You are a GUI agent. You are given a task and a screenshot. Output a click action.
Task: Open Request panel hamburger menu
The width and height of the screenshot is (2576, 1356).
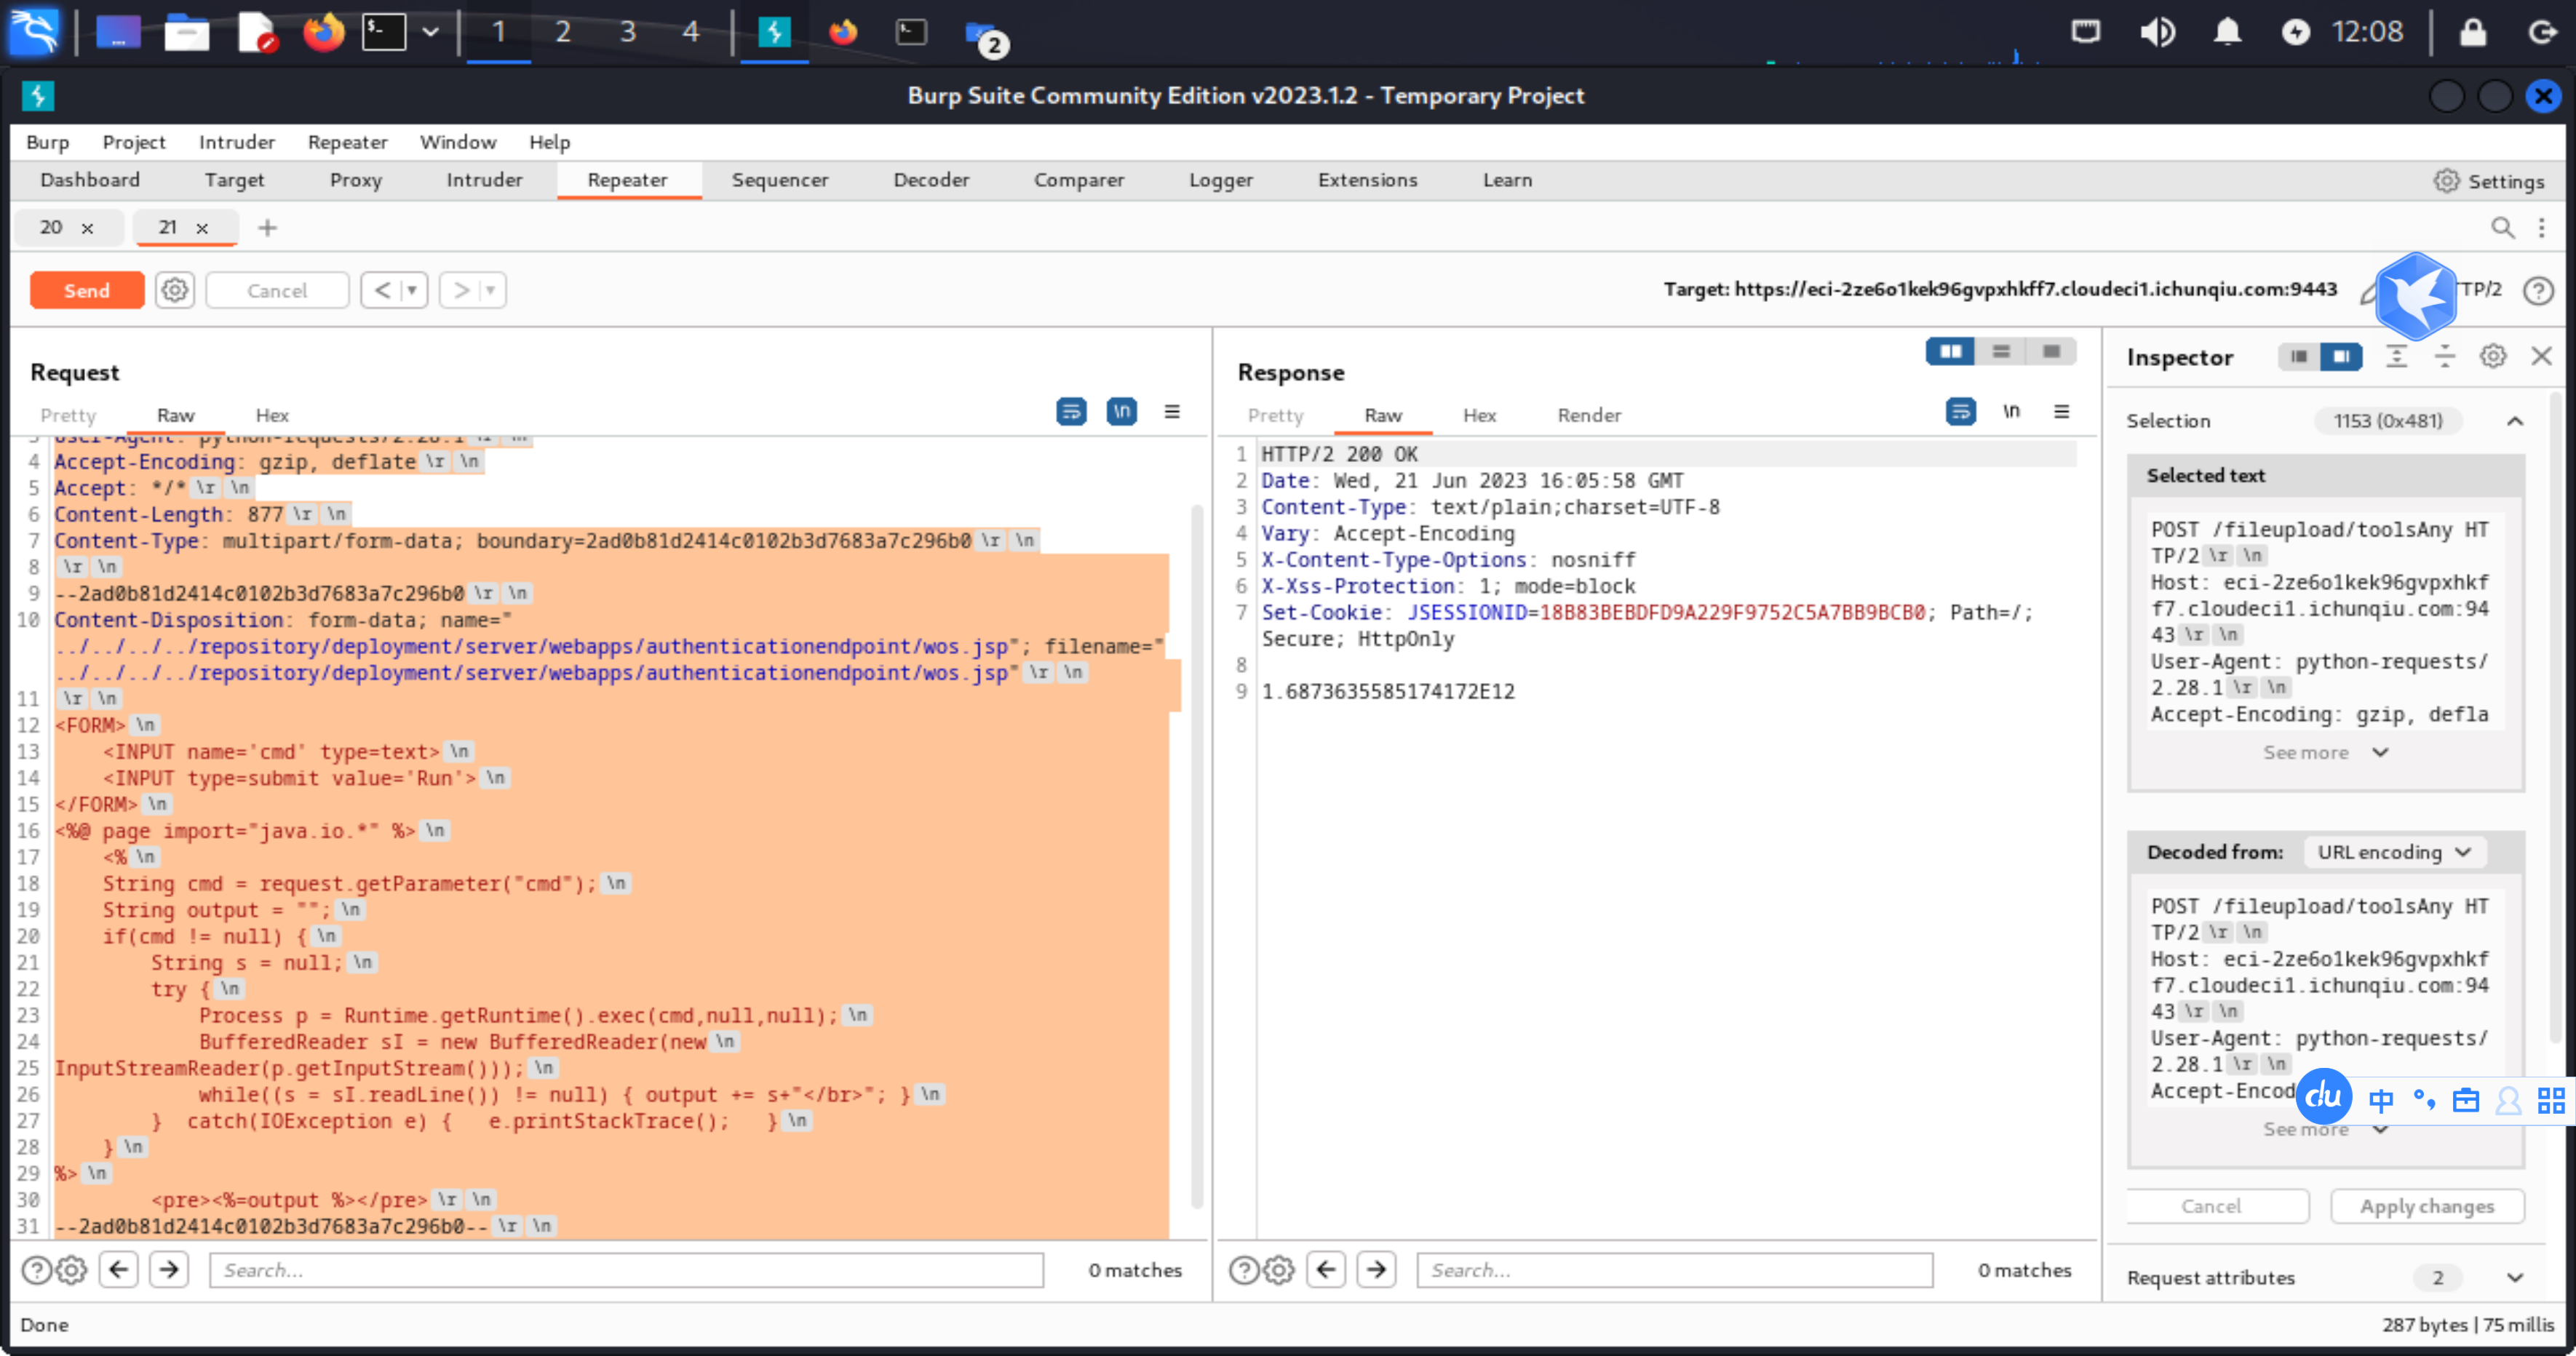[x=1172, y=411]
